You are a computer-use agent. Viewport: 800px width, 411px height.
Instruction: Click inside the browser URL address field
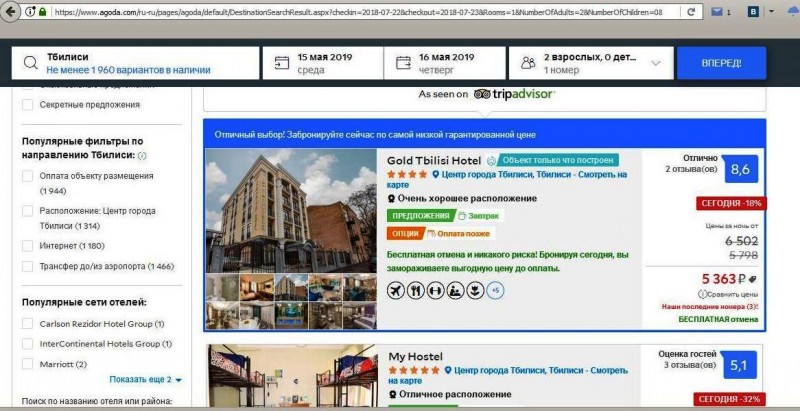[x=357, y=11]
